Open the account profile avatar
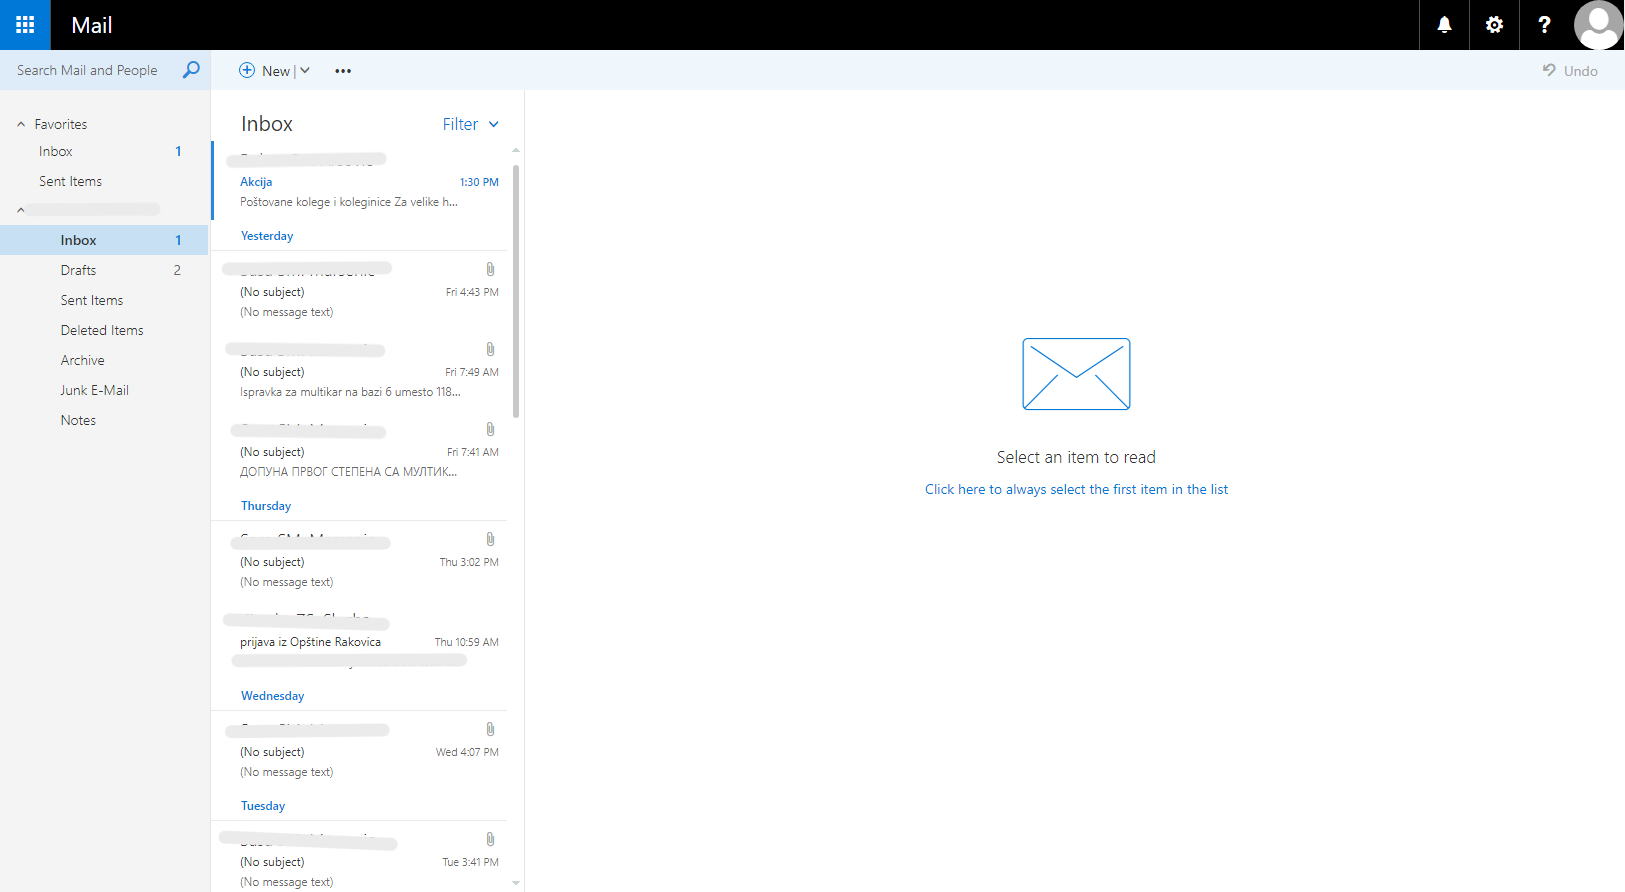This screenshot has width=1625, height=892. [1598, 25]
